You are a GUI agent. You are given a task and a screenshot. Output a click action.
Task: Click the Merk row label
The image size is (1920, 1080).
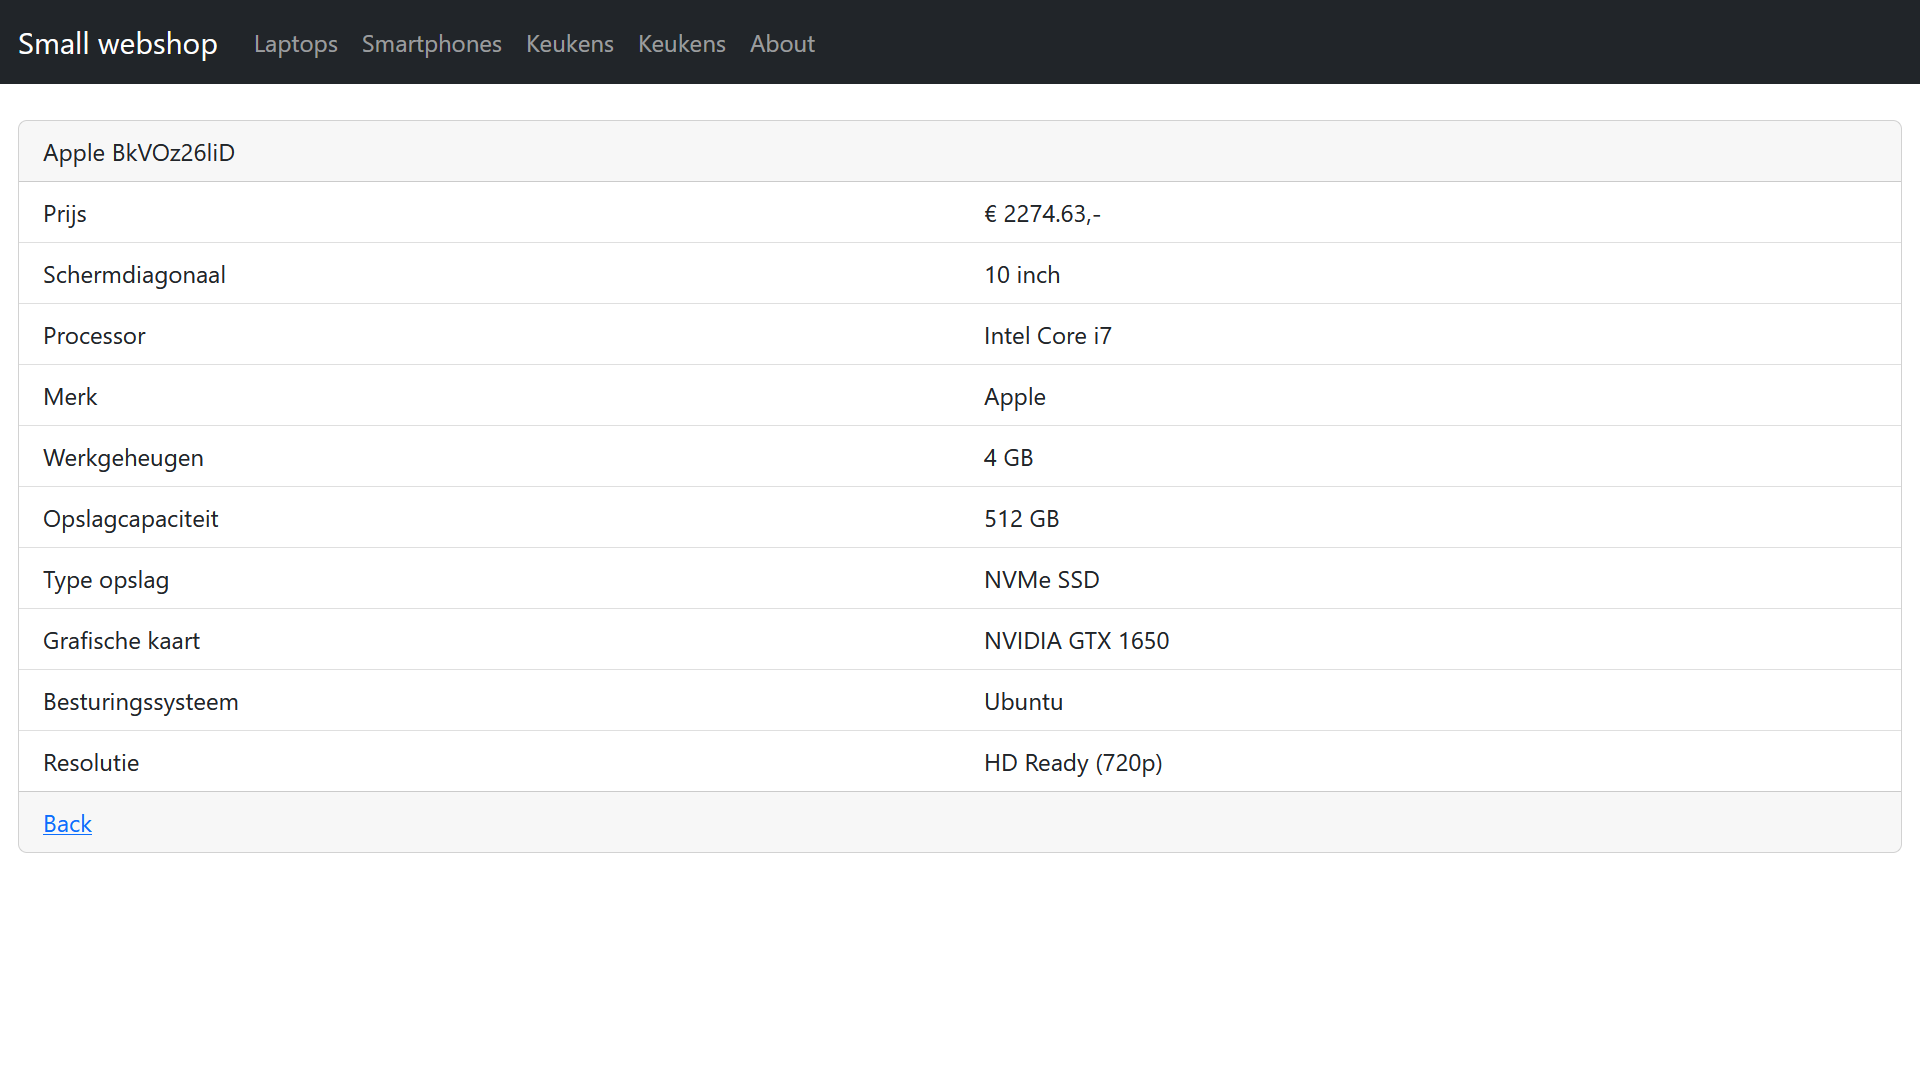pyautogui.click(x=70, y=397)
